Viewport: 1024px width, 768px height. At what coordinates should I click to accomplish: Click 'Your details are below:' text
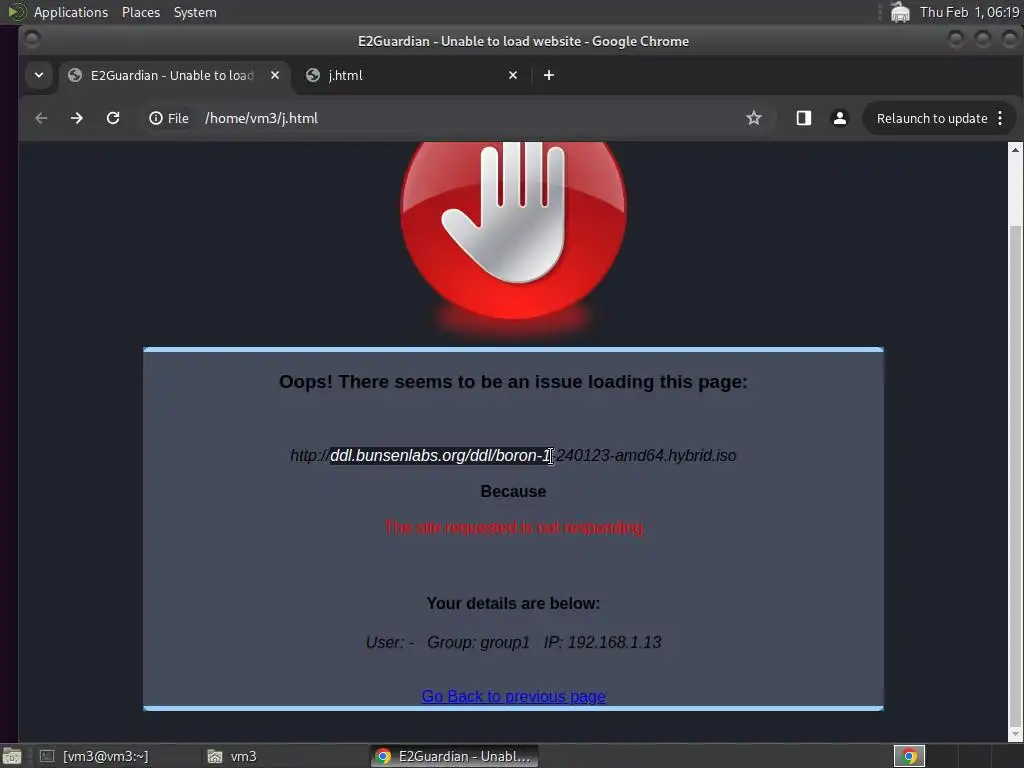point(513,603)
